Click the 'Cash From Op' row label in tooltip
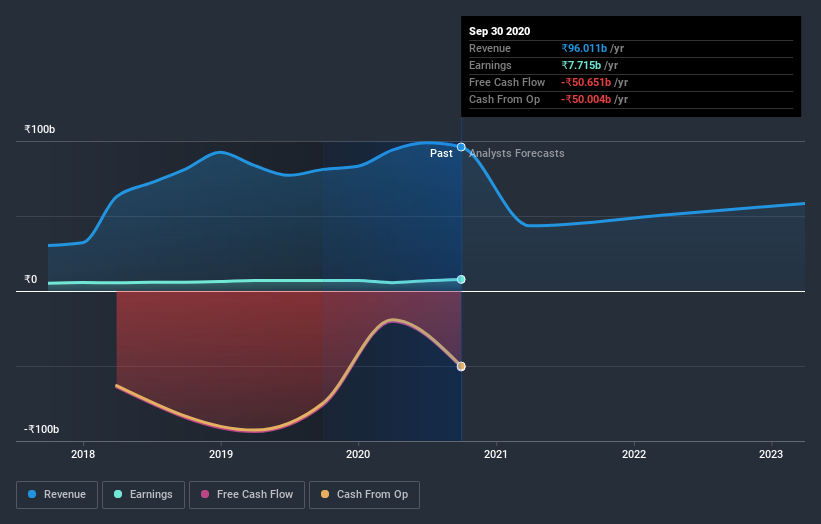 click(x=504, y=99)
